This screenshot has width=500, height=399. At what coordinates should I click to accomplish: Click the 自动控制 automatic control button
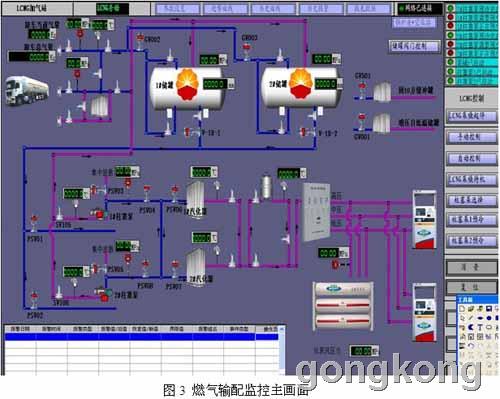coord(471,159)
